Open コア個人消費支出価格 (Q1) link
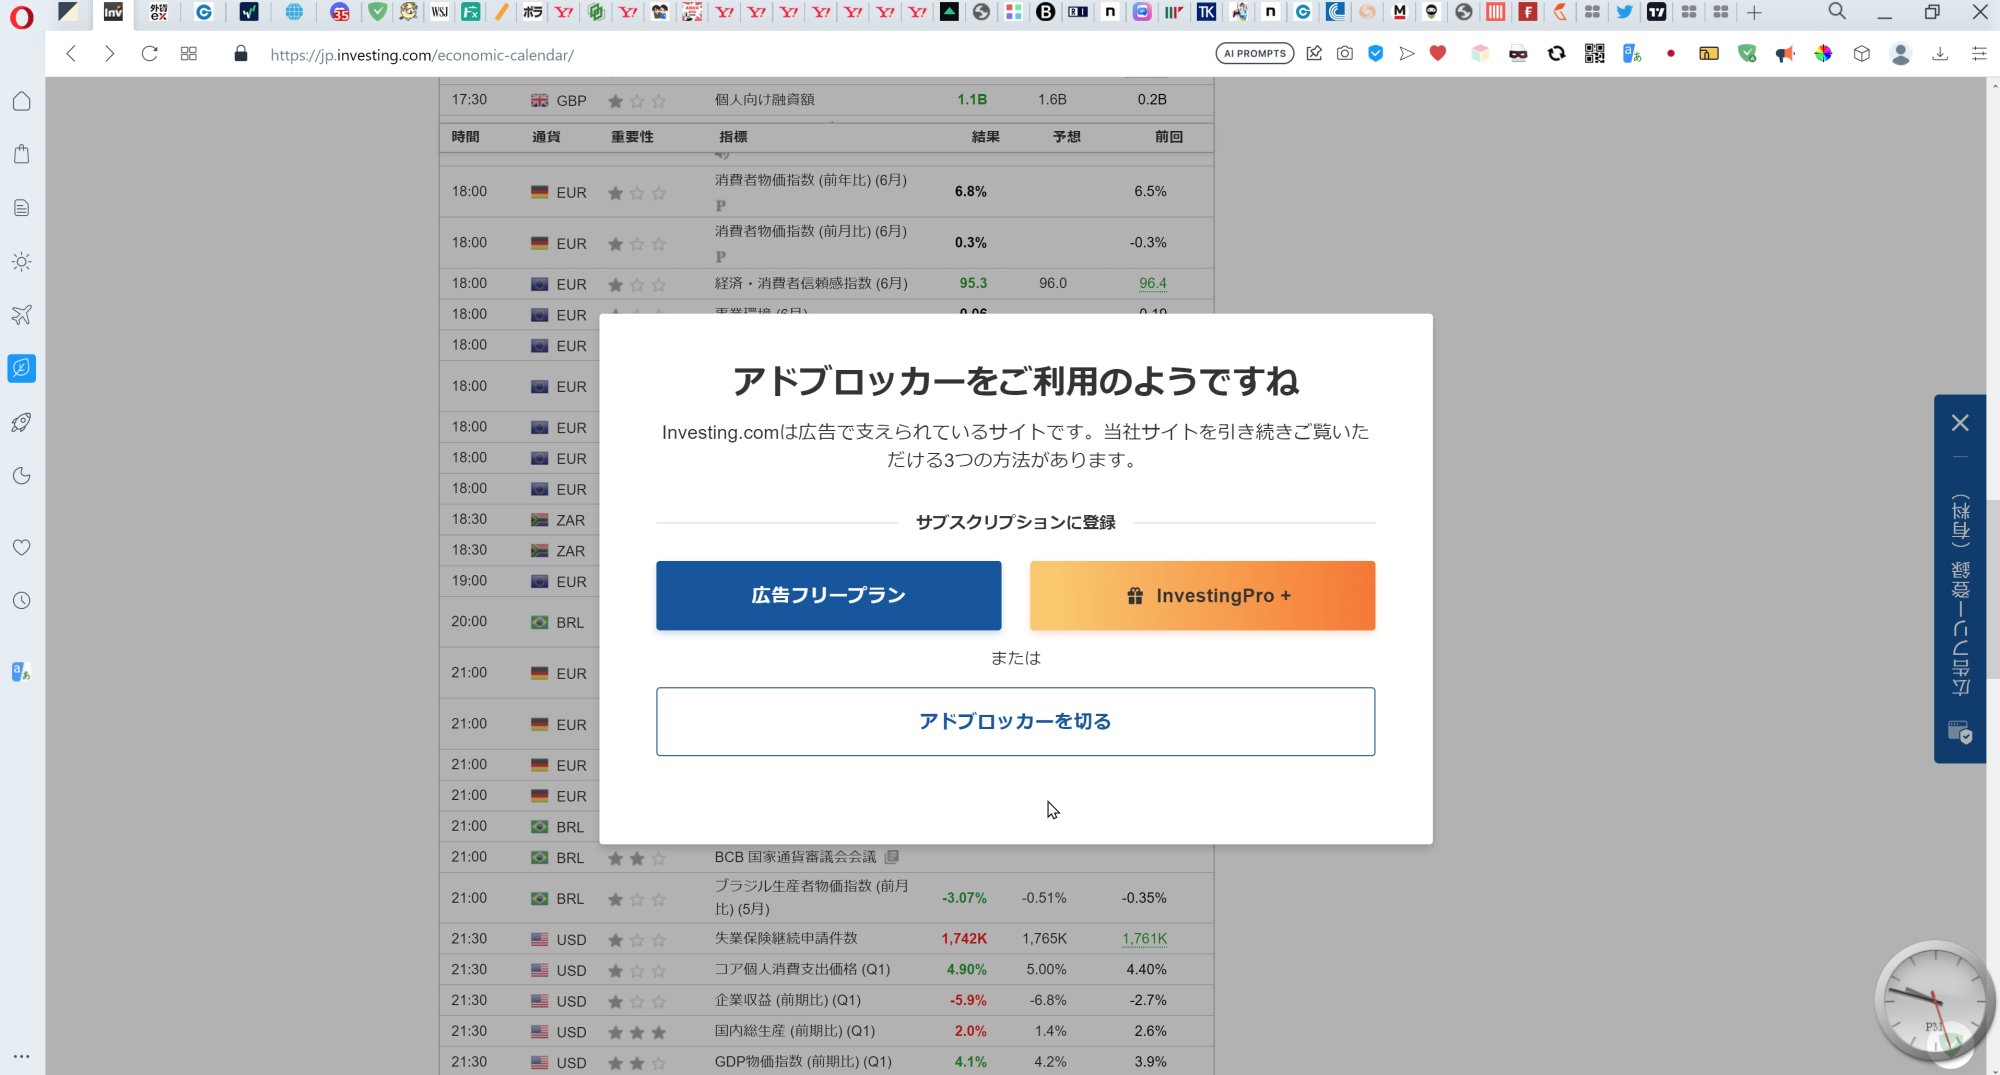The image size is (2000, 1075). pyautogui.click(x=802, y=969)
